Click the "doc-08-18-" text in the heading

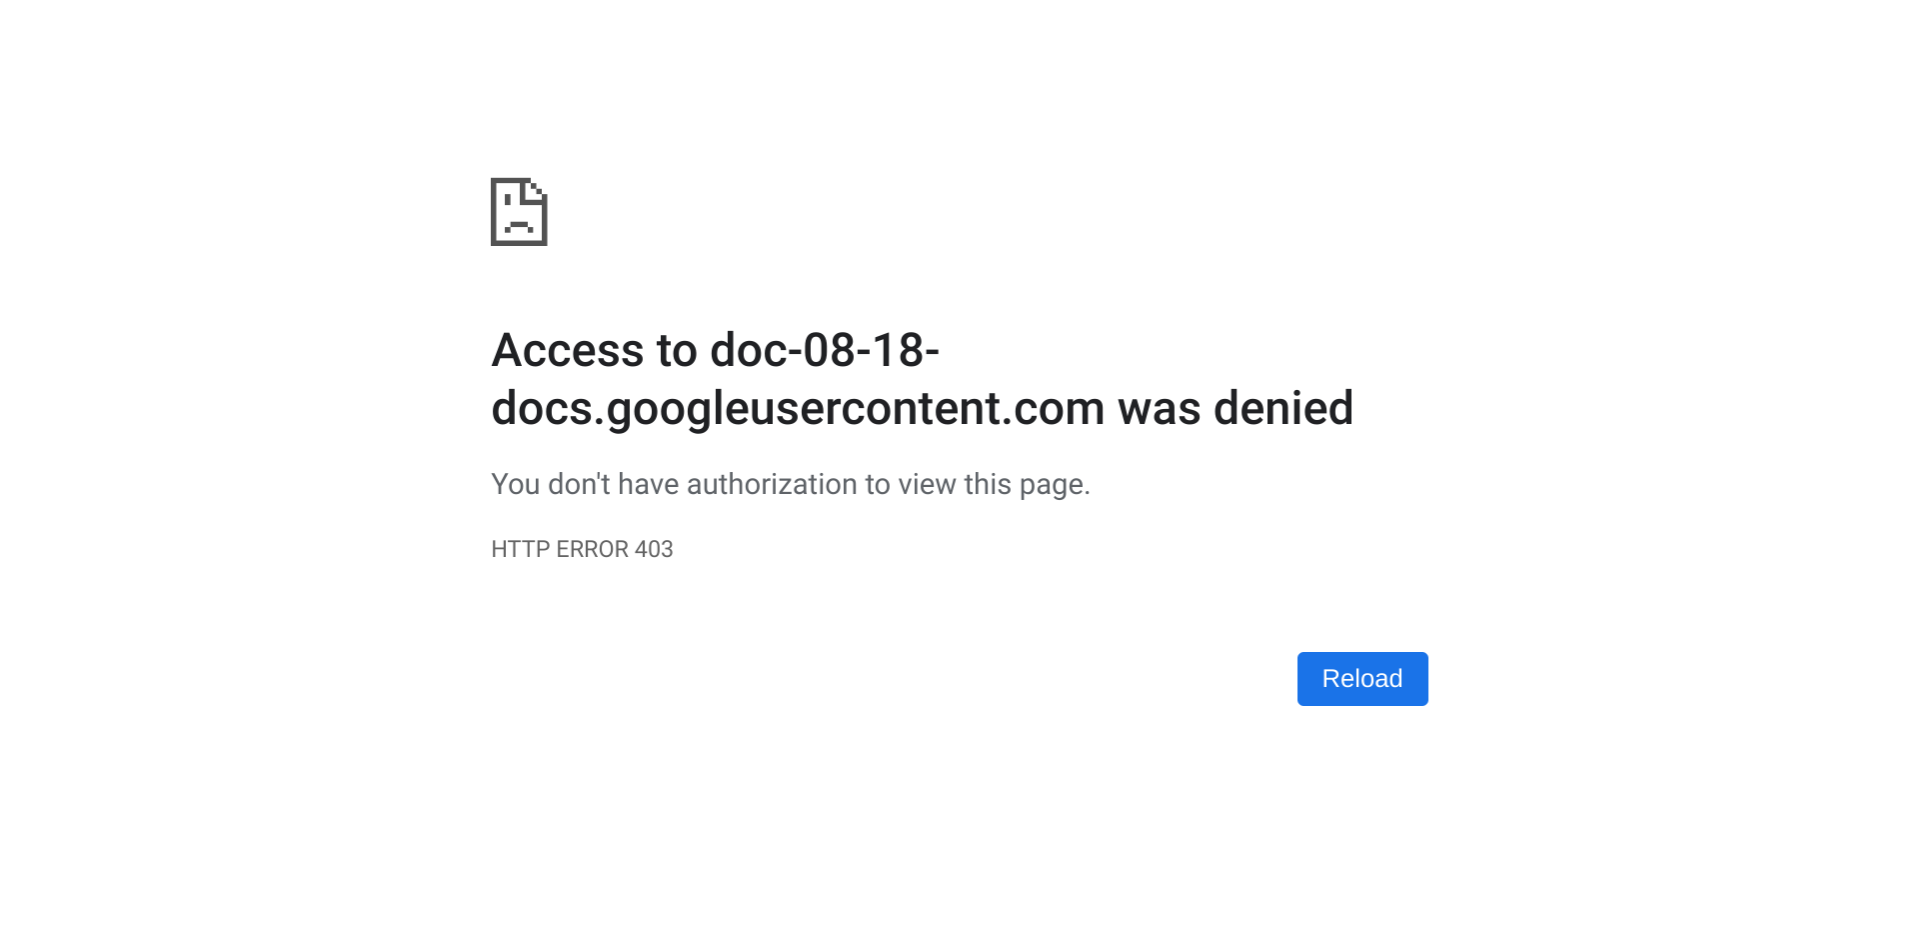point(824,351)
